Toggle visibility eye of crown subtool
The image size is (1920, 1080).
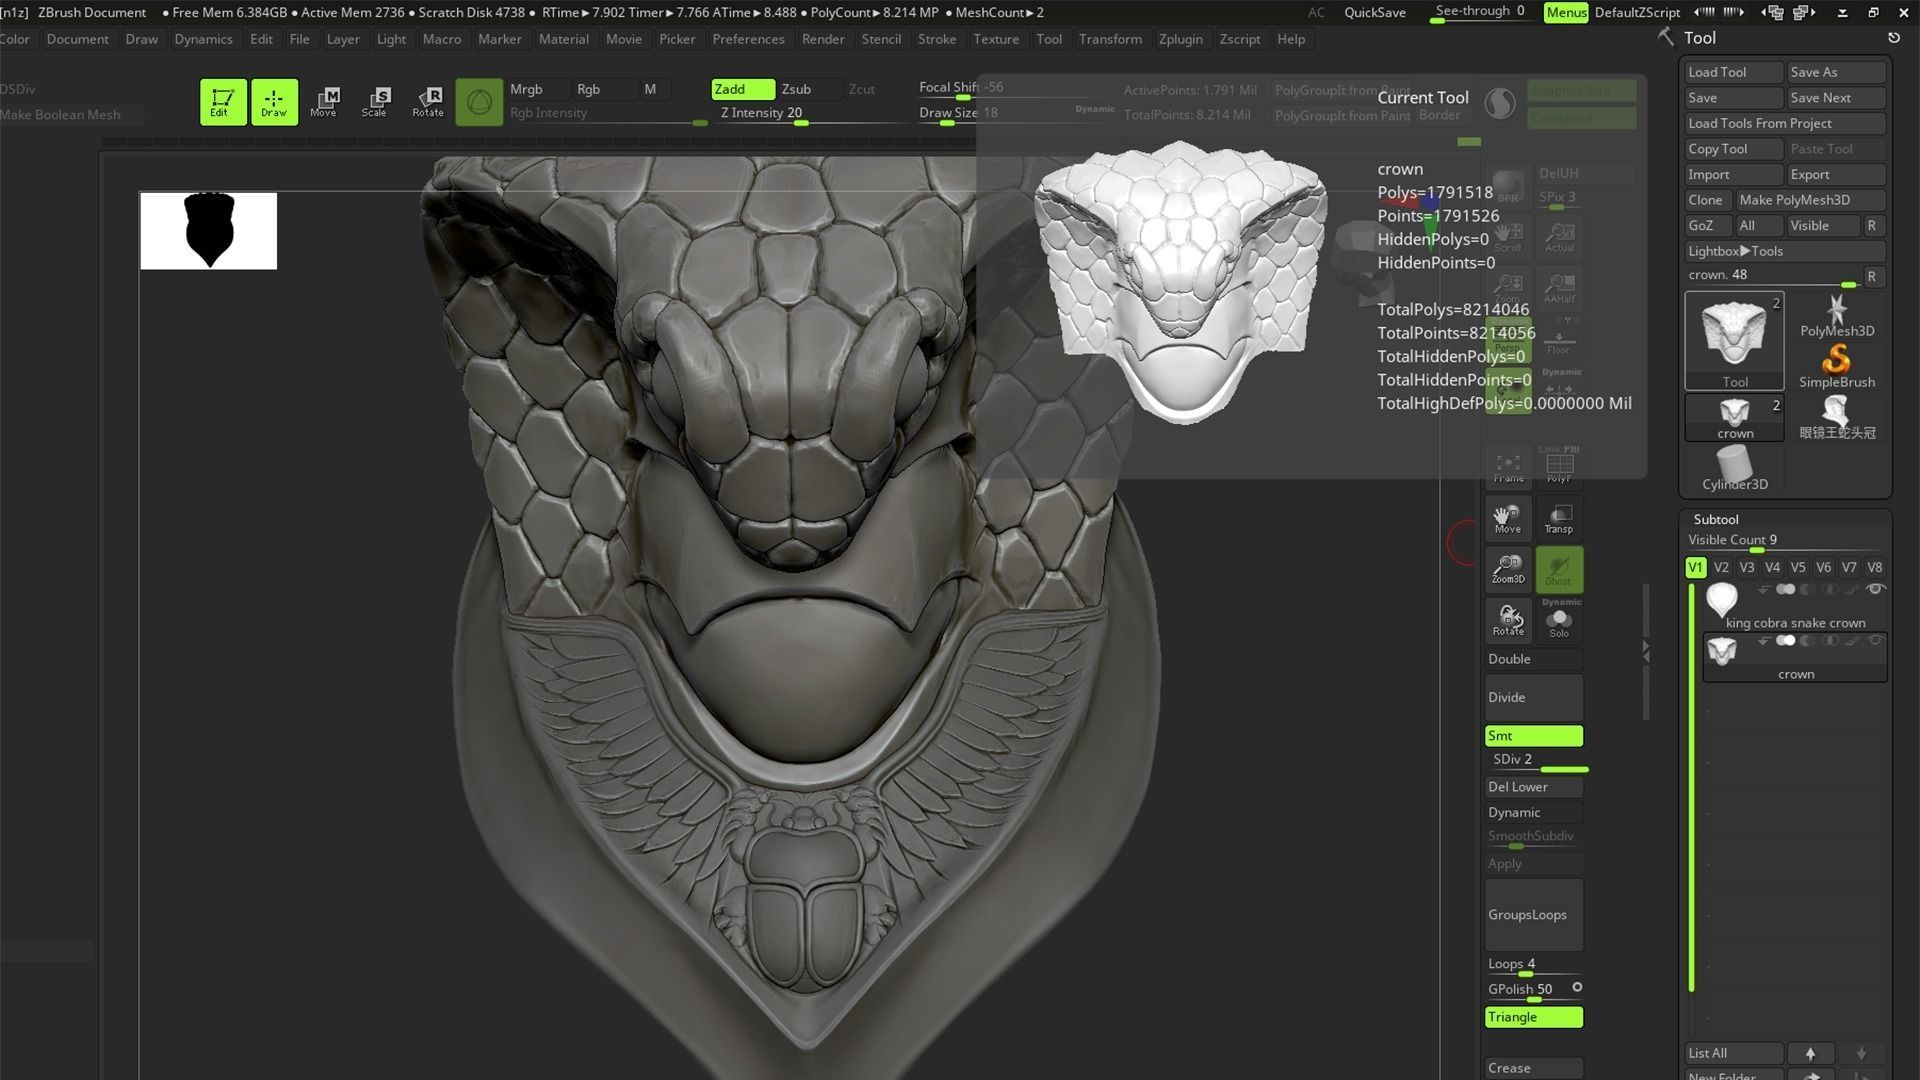[x=1876, y=640]
